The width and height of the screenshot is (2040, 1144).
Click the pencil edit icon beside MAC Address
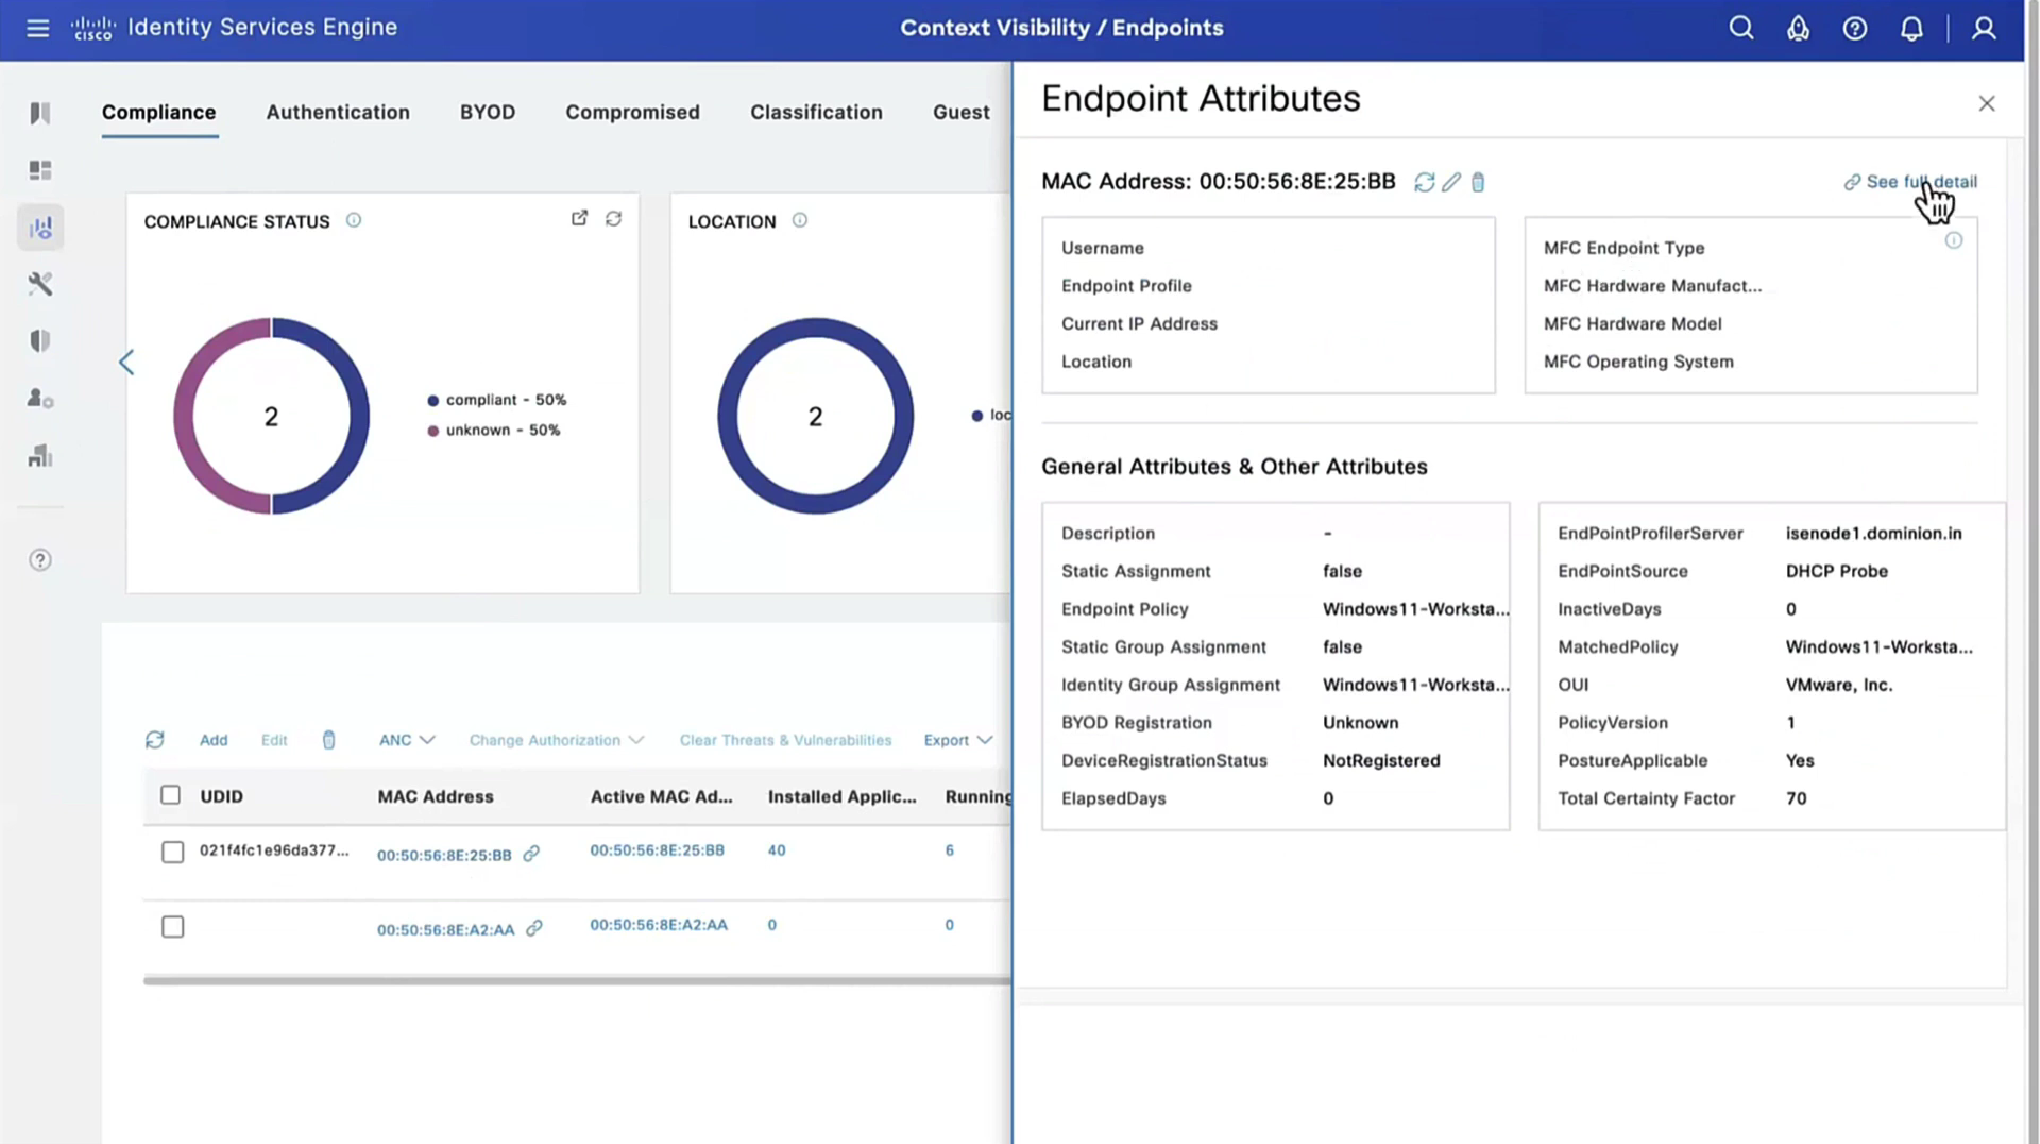[x=1451, y=182]
